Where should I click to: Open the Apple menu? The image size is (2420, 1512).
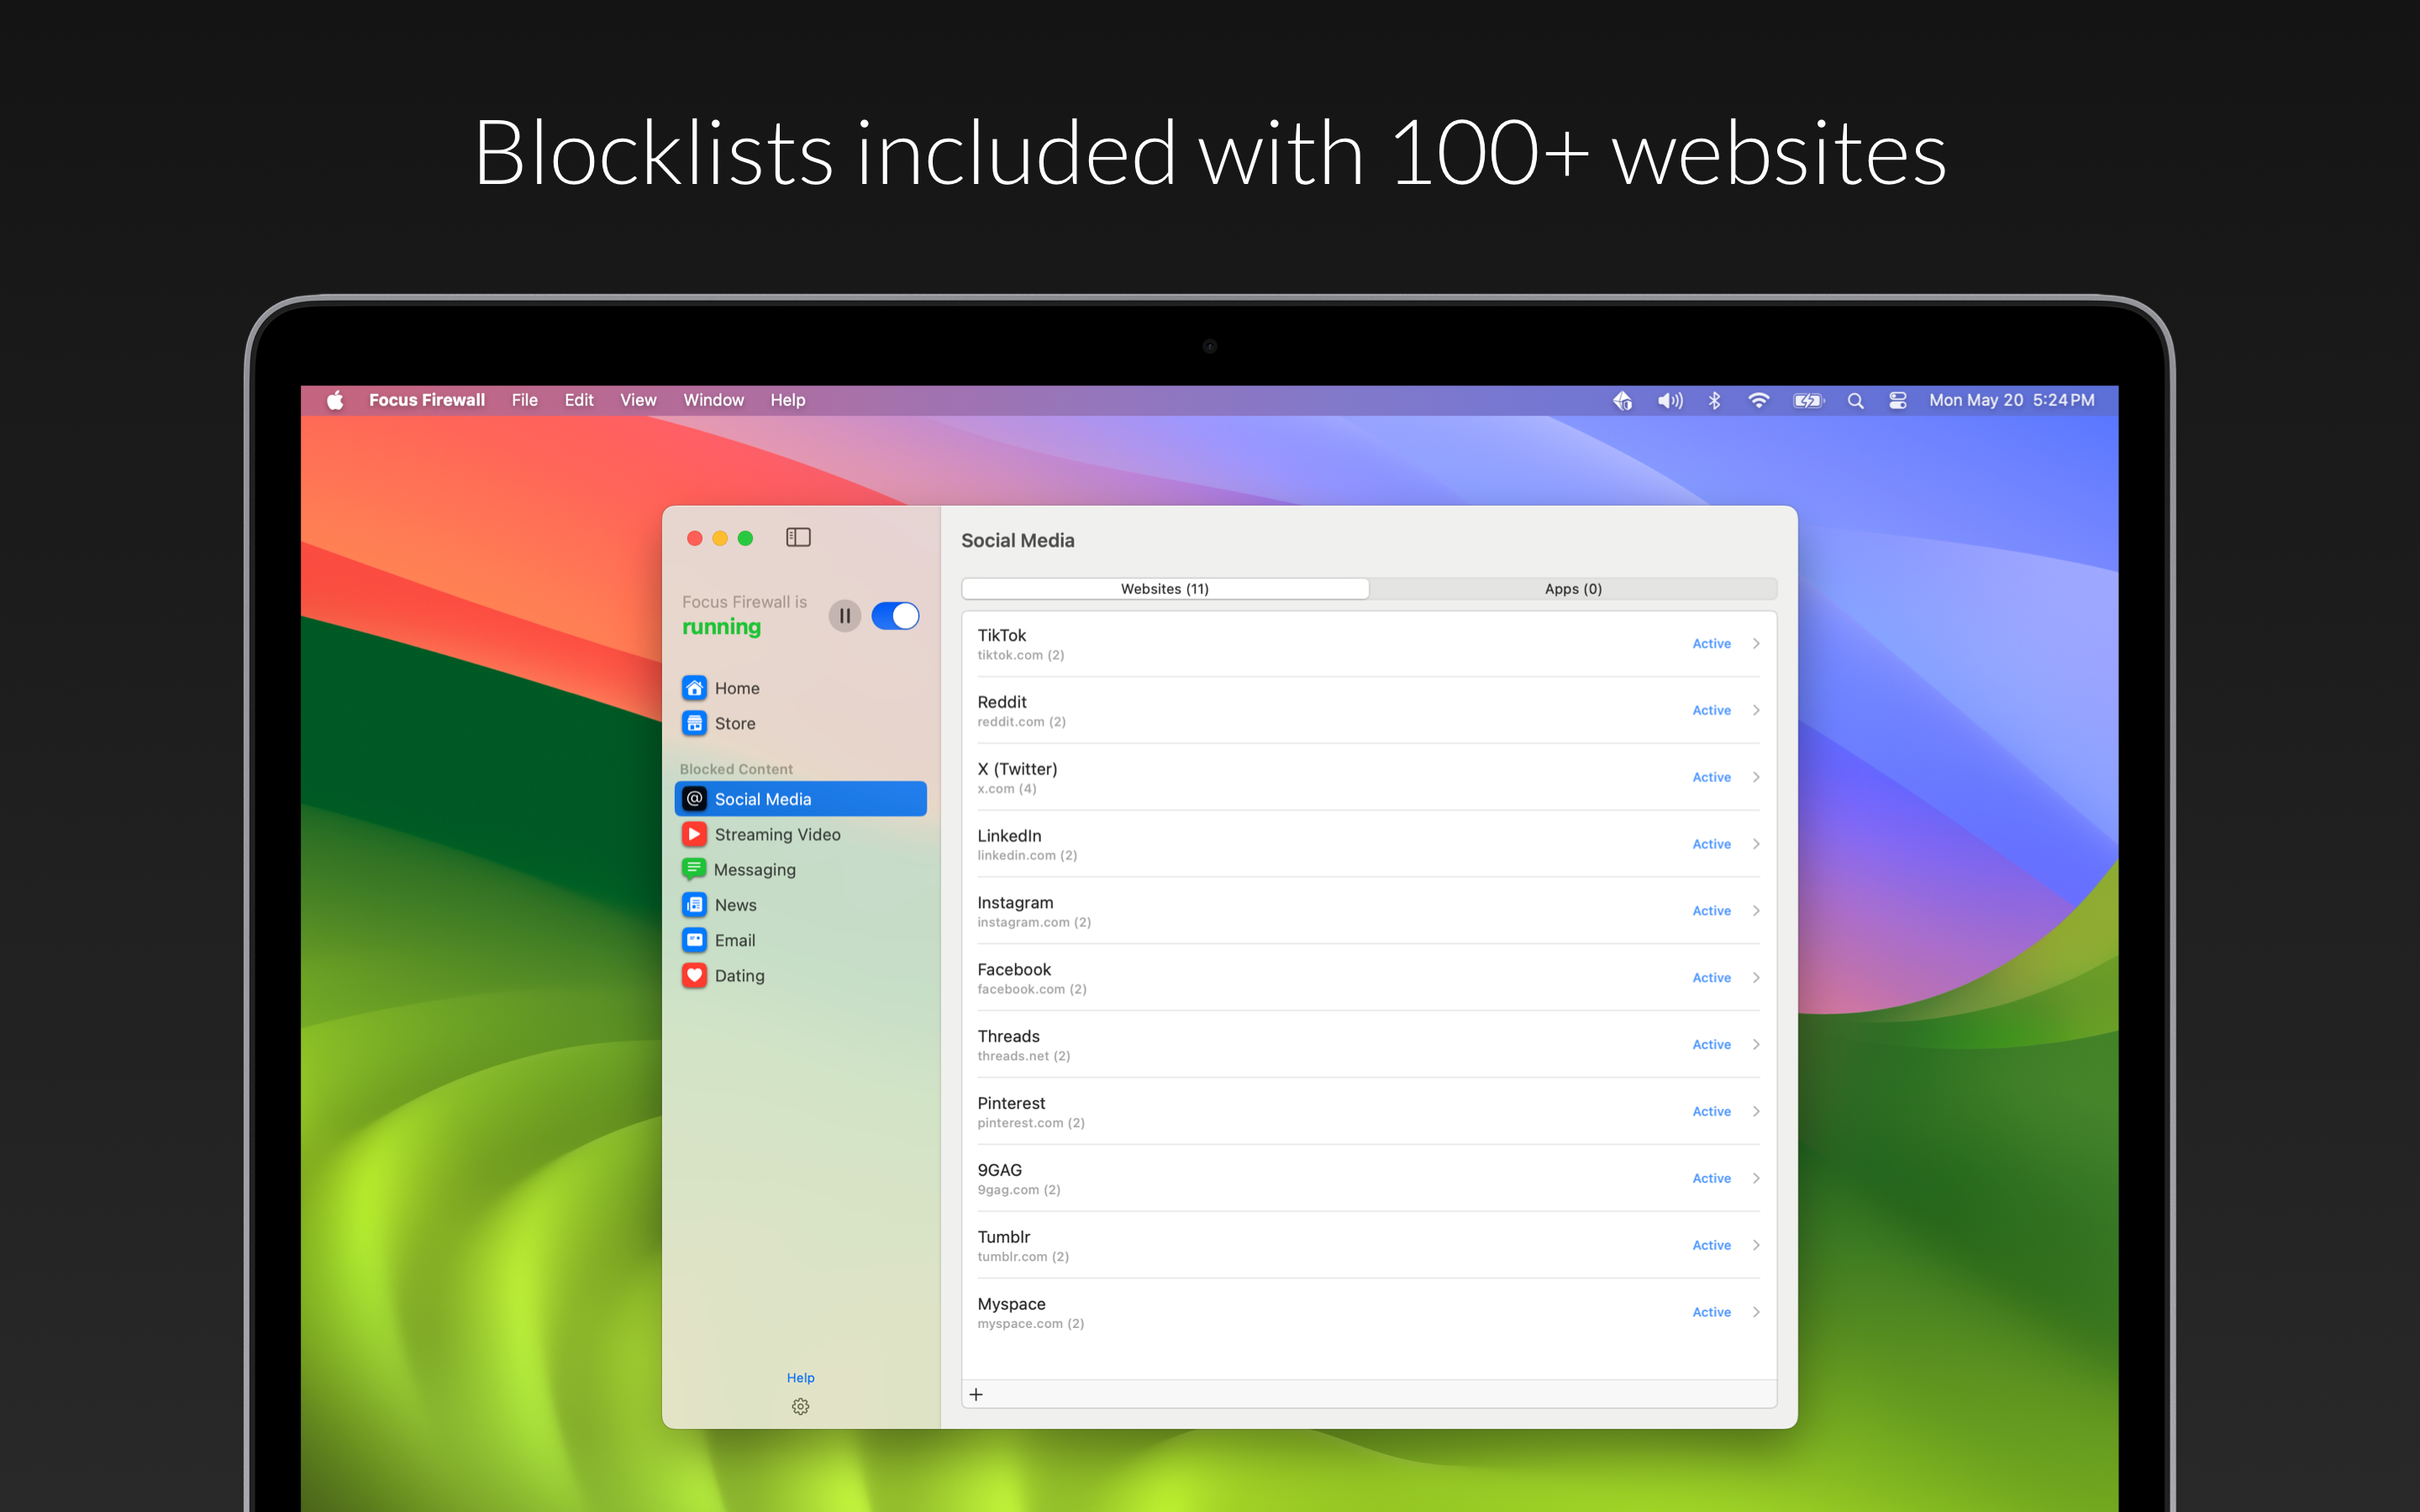tap(335, 400)
